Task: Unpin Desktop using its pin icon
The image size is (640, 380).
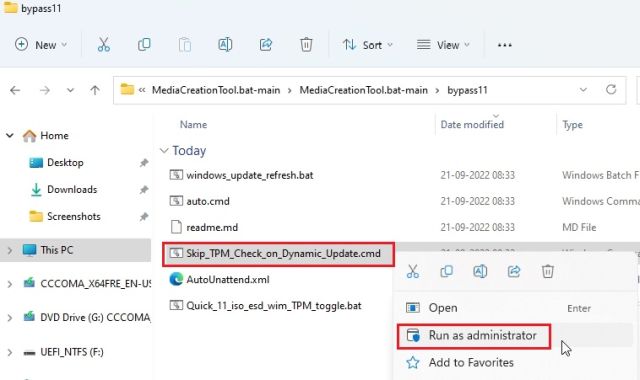Action: click(144, 163)
